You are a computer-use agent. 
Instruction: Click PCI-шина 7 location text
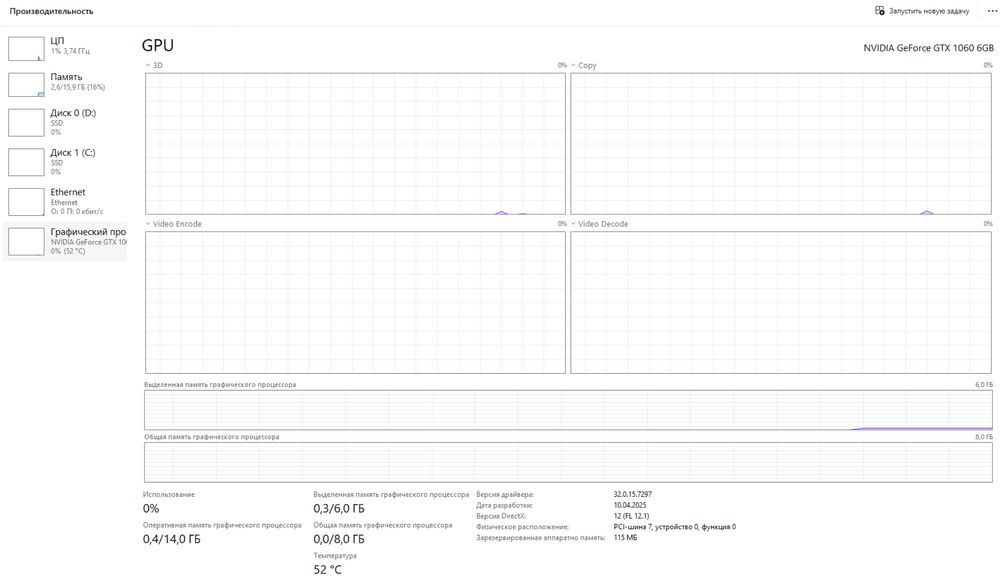[675, 527]
